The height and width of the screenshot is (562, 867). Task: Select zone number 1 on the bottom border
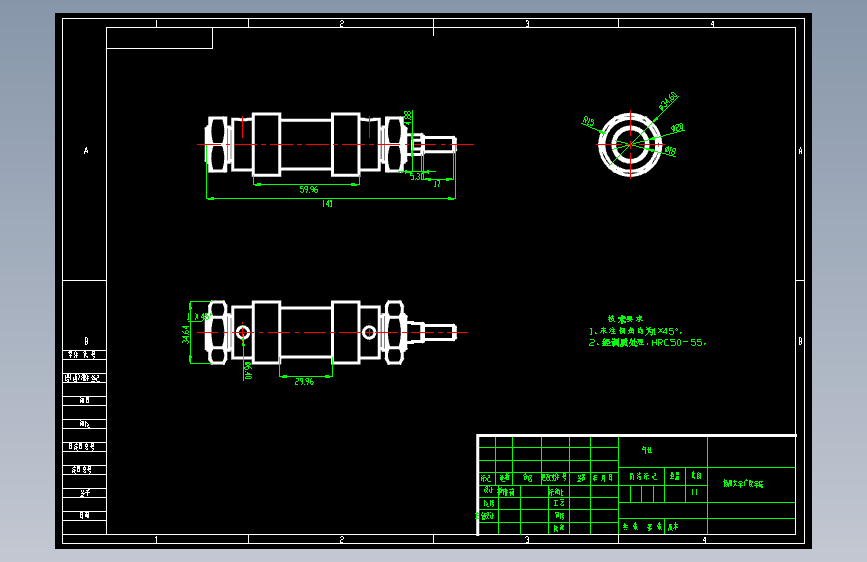pyautogui.click(x=156, y=539)
